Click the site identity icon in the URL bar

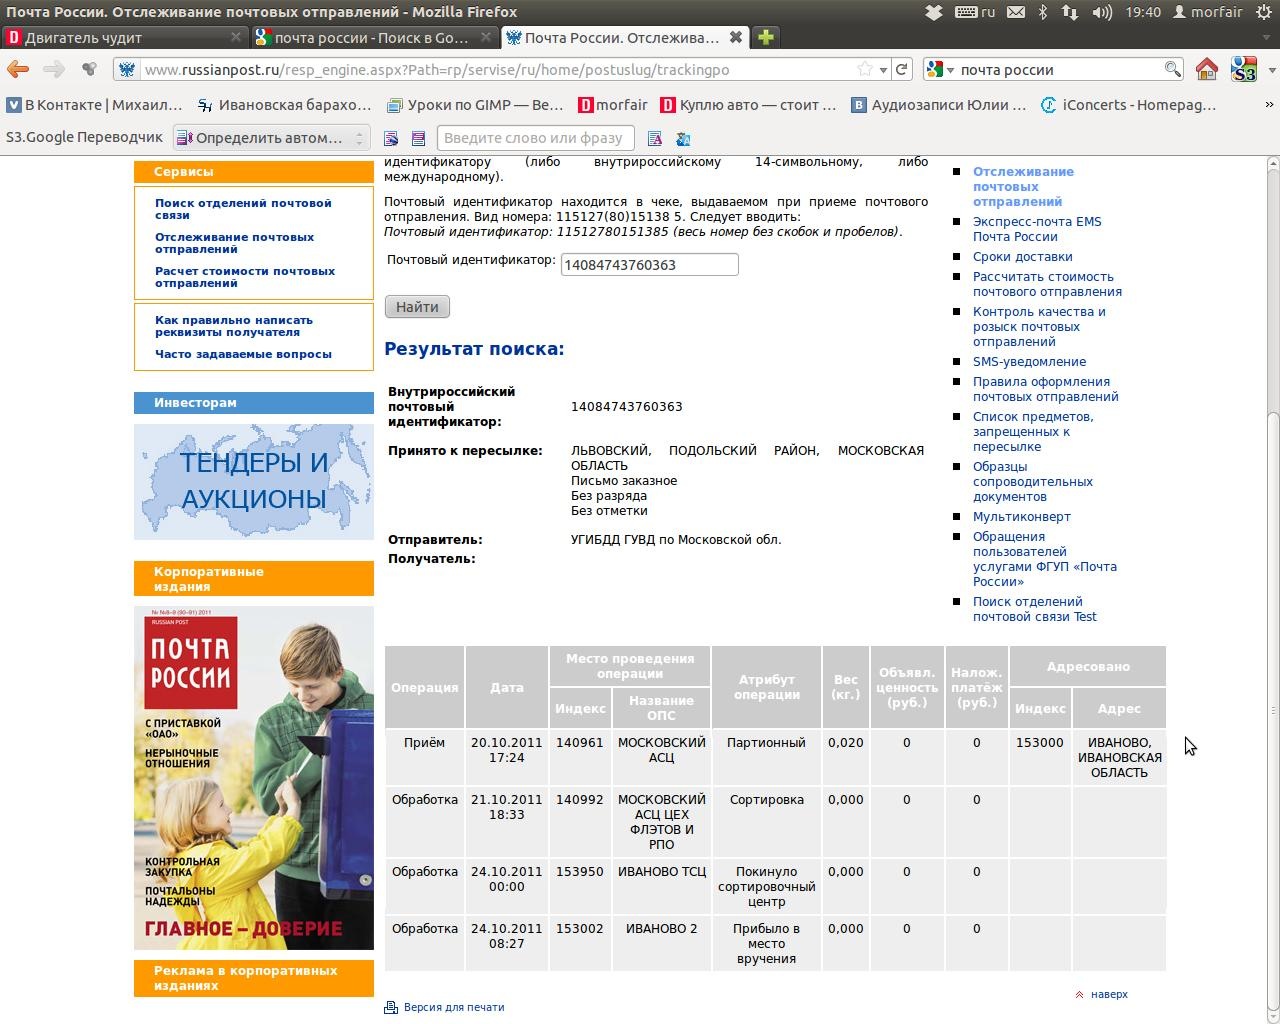pos(127,69)
